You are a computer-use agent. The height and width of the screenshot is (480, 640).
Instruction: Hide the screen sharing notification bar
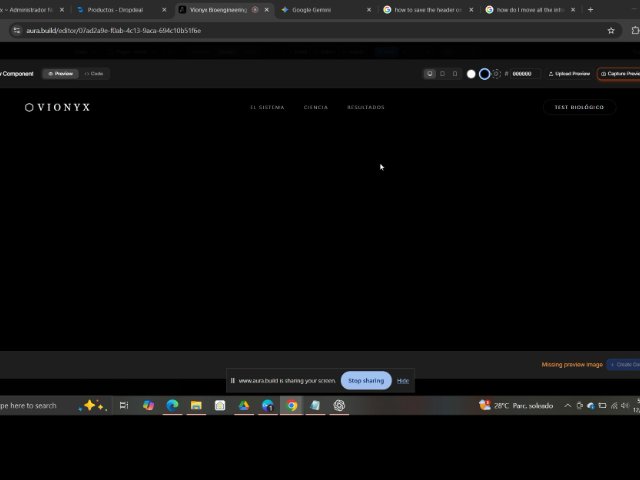tap(403, 380)
